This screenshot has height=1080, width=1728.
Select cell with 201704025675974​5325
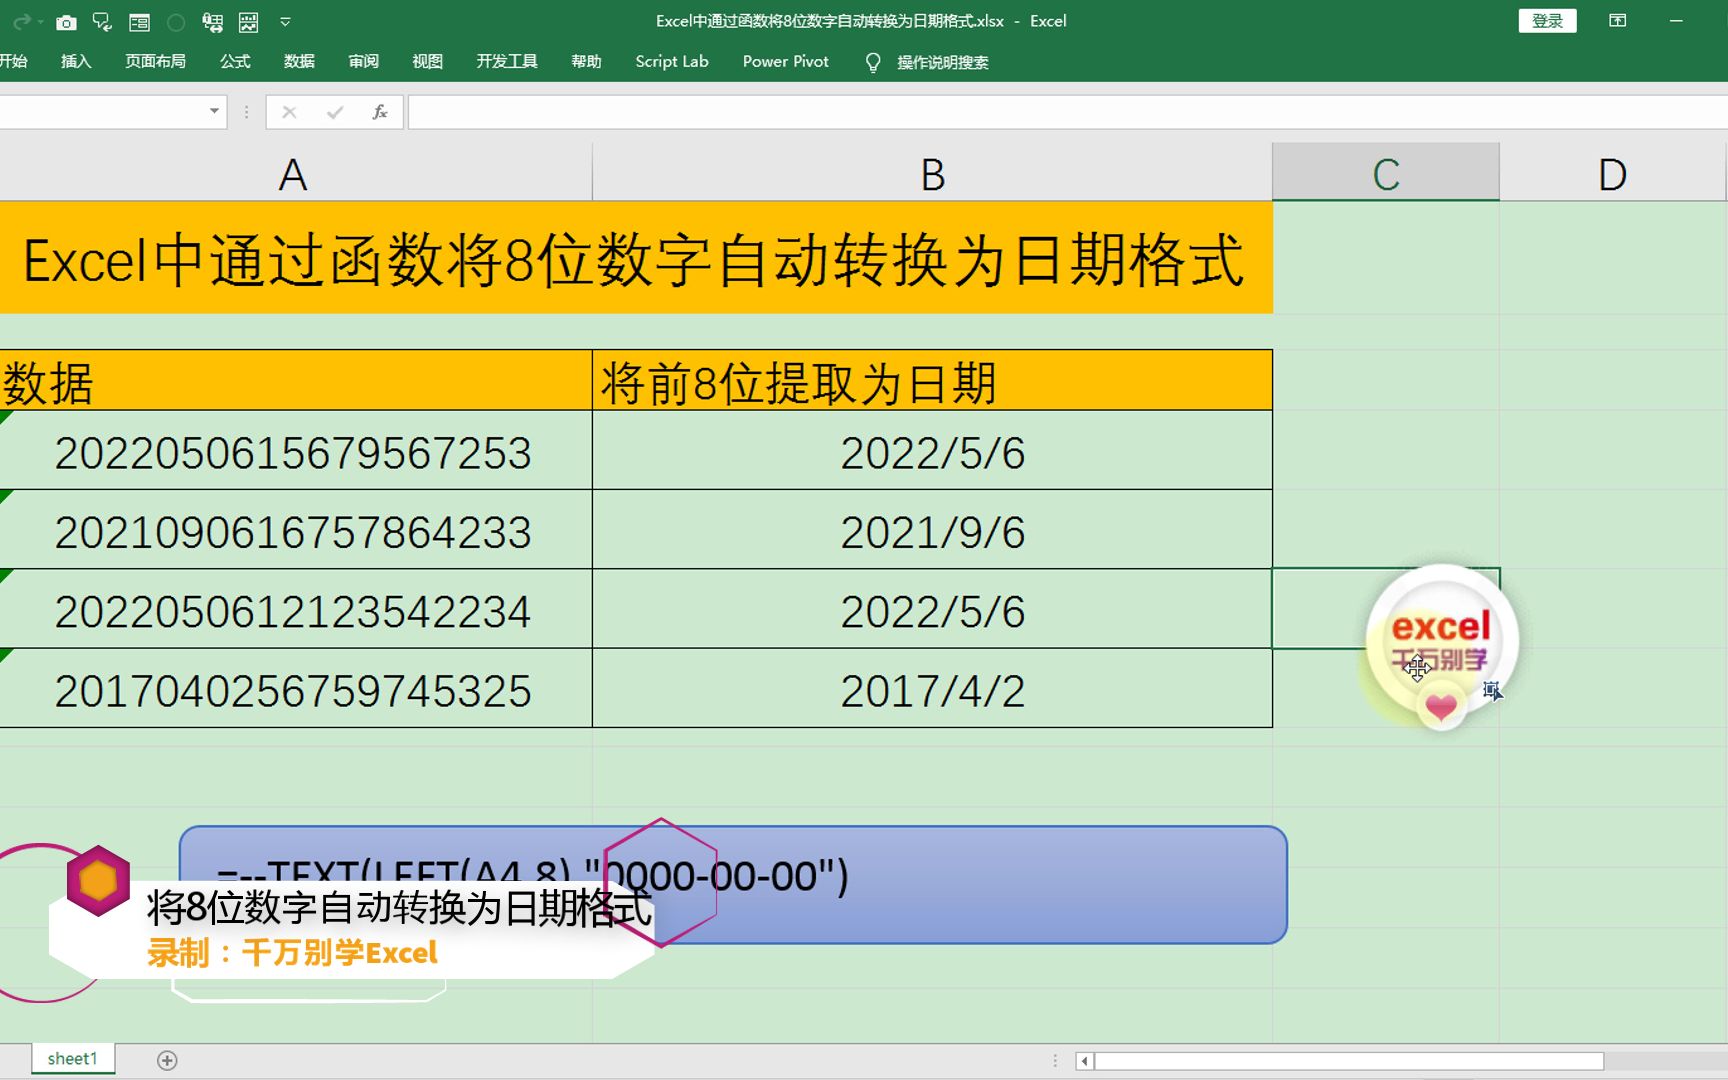point(296,688)
